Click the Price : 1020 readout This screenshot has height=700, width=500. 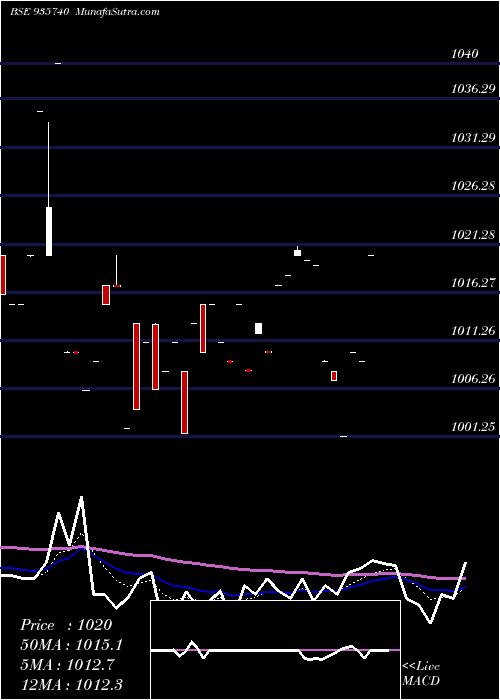click(66, 625)
